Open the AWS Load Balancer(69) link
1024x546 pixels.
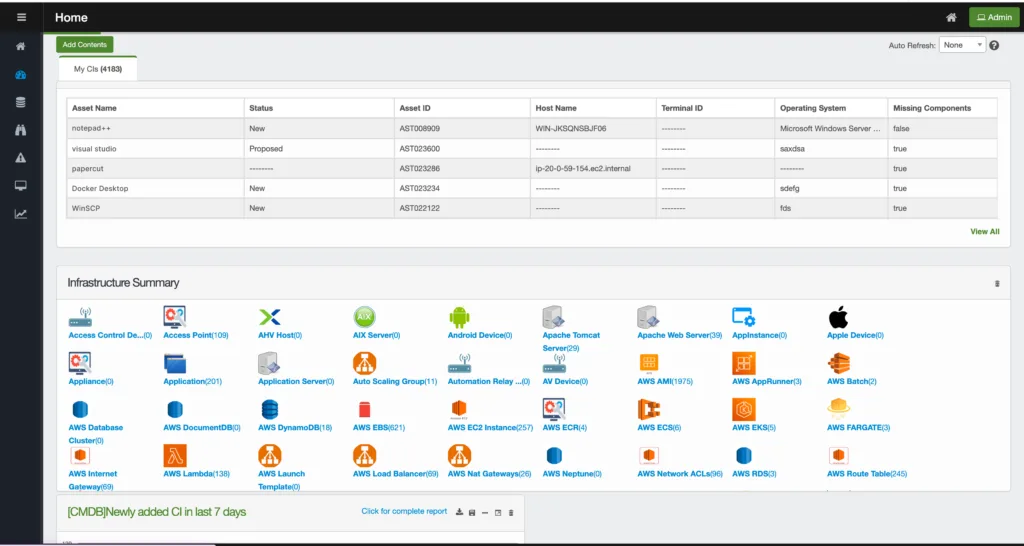tap(395, 474)
